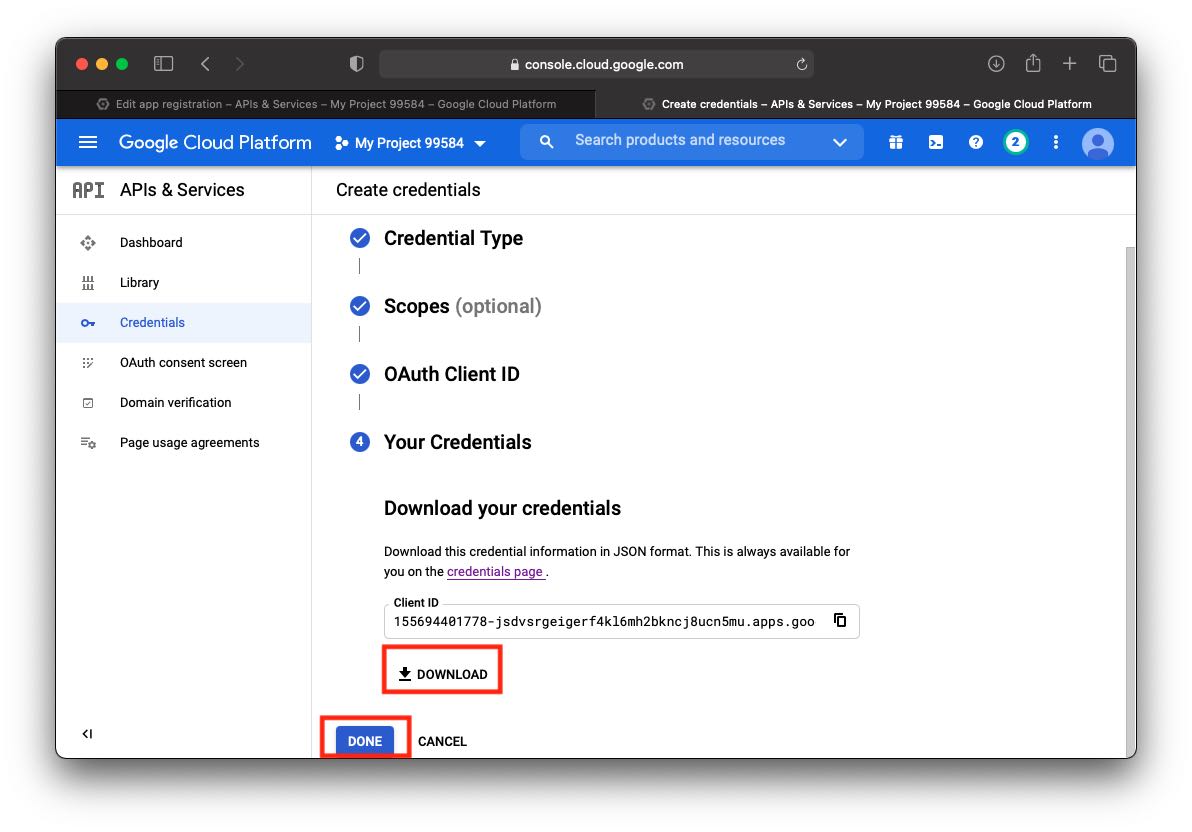The height and width of the screenshot is (832, 1192).
Task: Click the OAuth consent screen icon
Action: coord(88,363)
